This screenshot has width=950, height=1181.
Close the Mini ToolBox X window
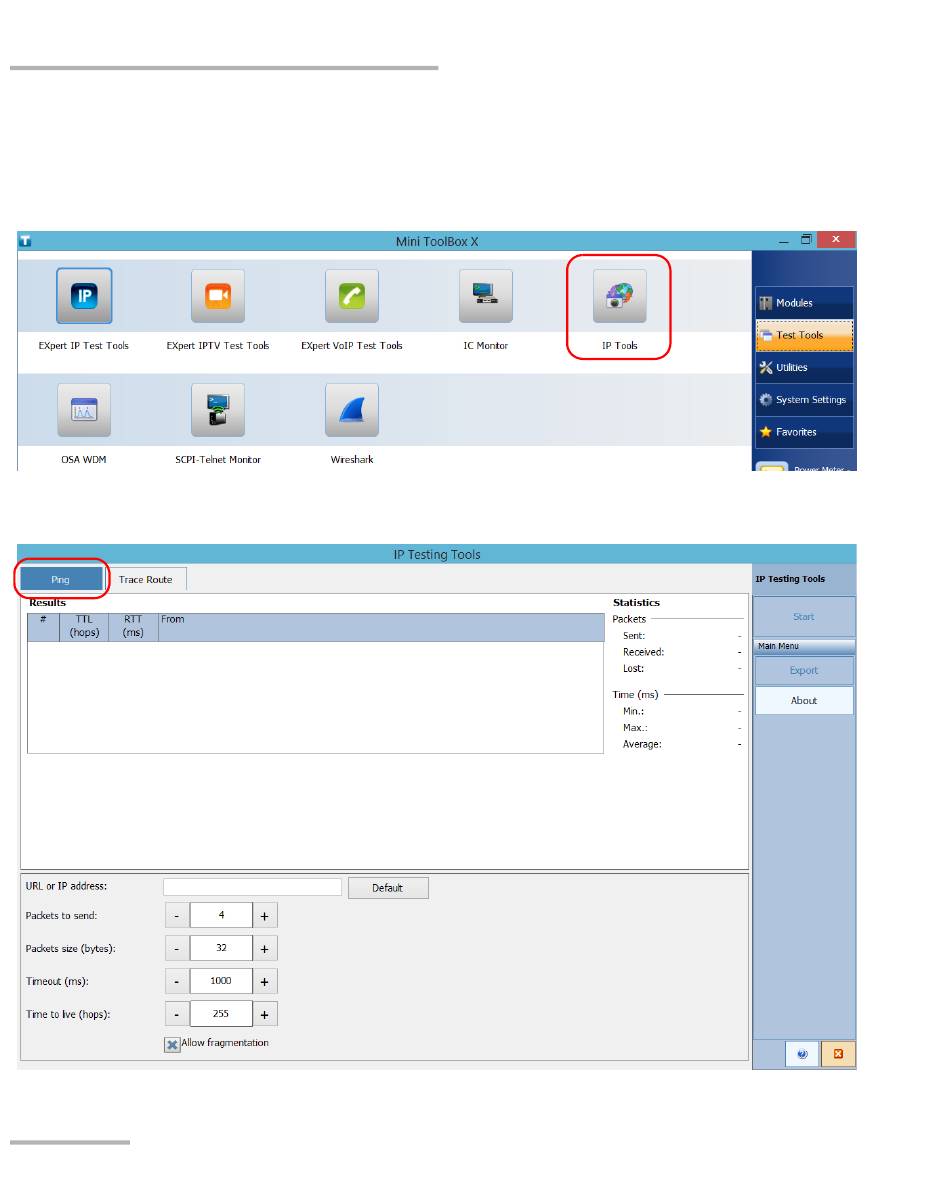pyautogui.click(x=835, y=240)
